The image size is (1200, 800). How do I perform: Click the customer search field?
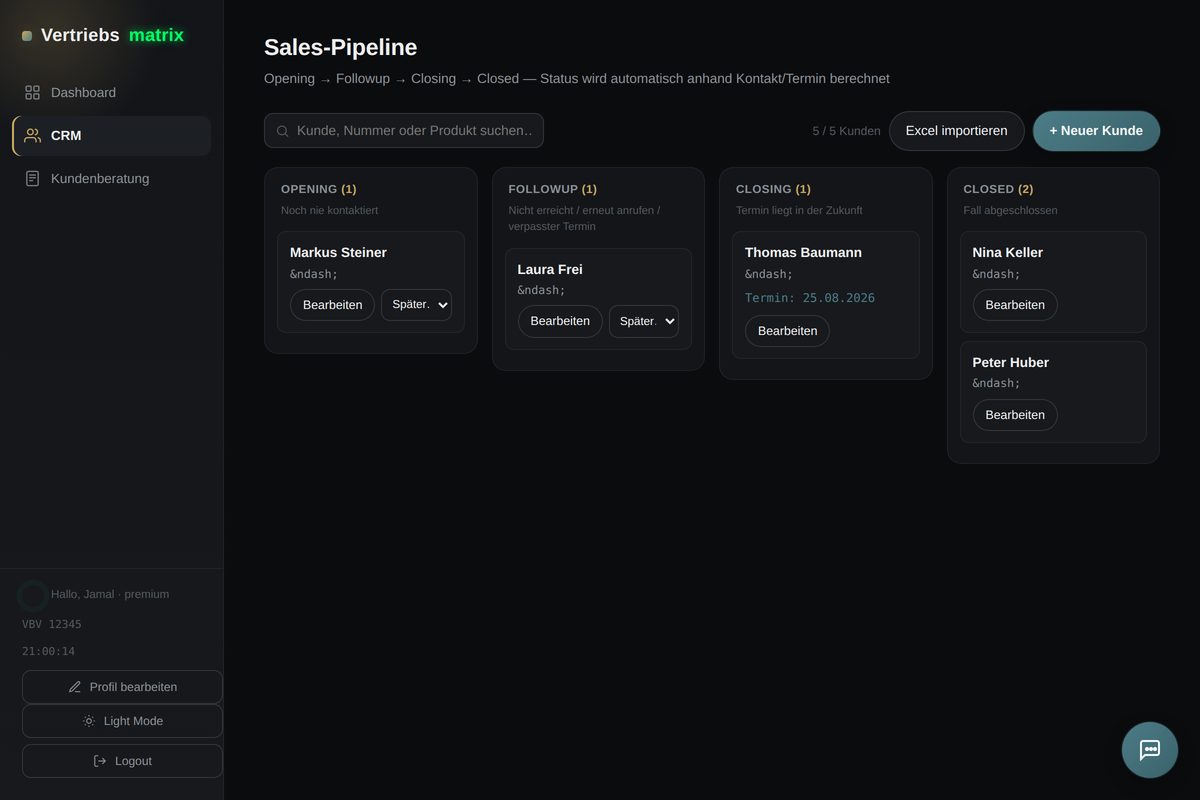pyautogui.click(x=404, y=131)
